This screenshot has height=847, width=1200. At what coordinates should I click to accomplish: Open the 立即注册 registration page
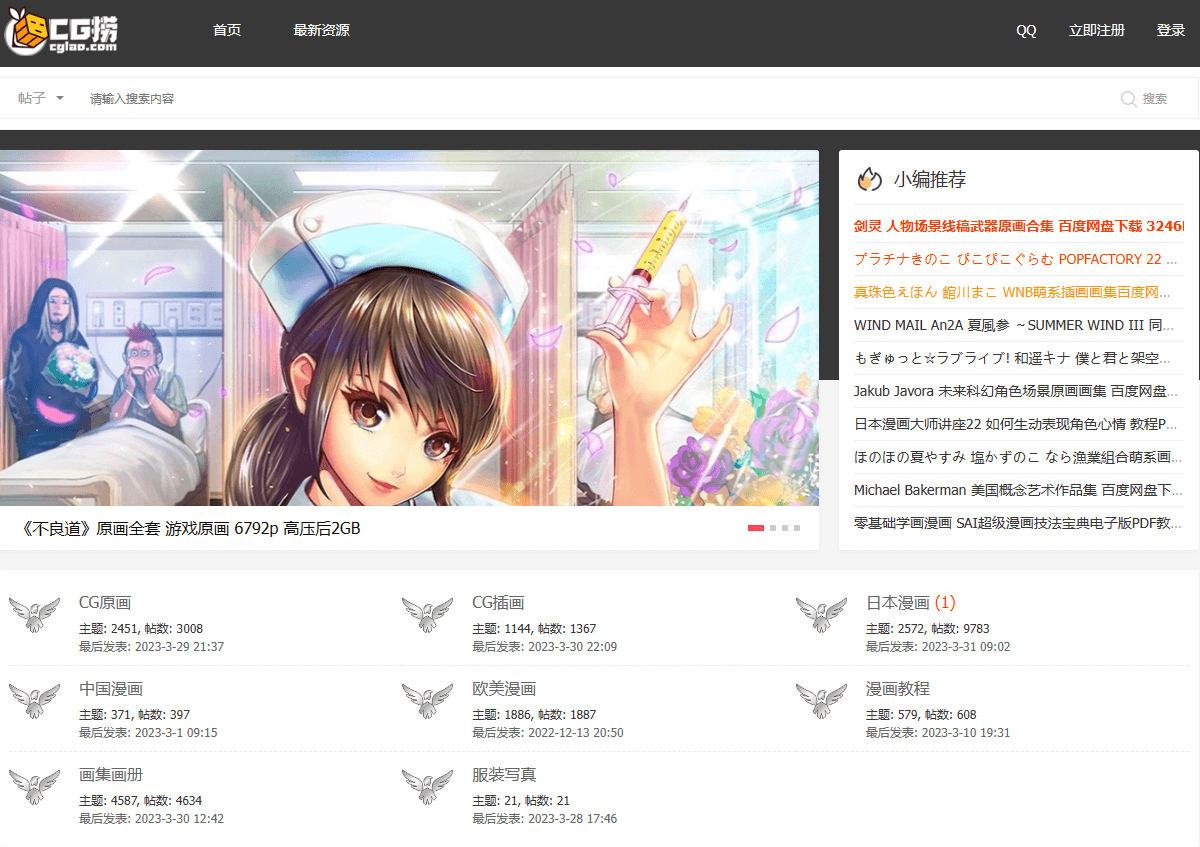(1097, 30)
